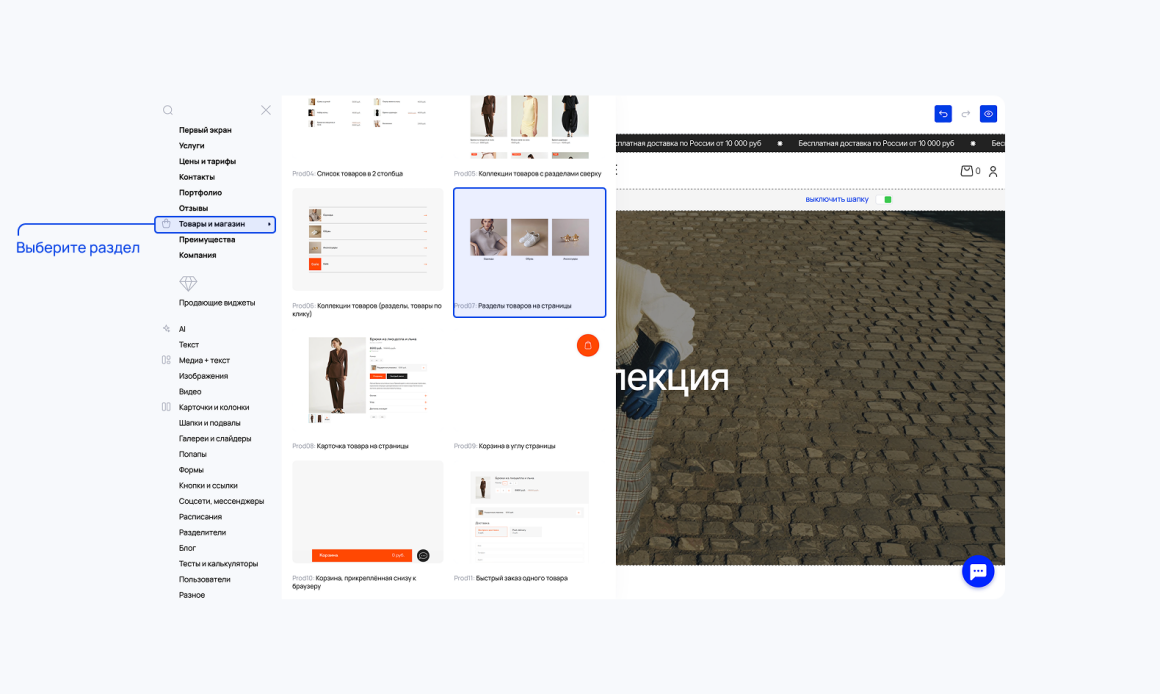
Task: Open the Разное category
Action: point(192,595)
